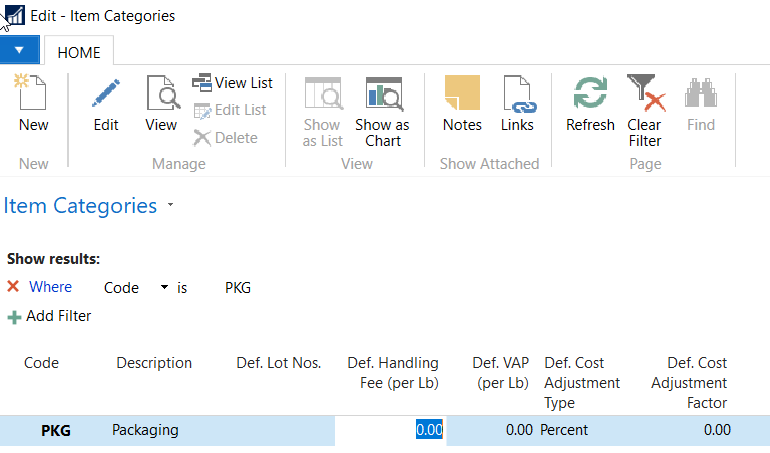Screen dimensions: 770x453
Task: Open the blue application menu dropdown
Action: pos(19,49)
